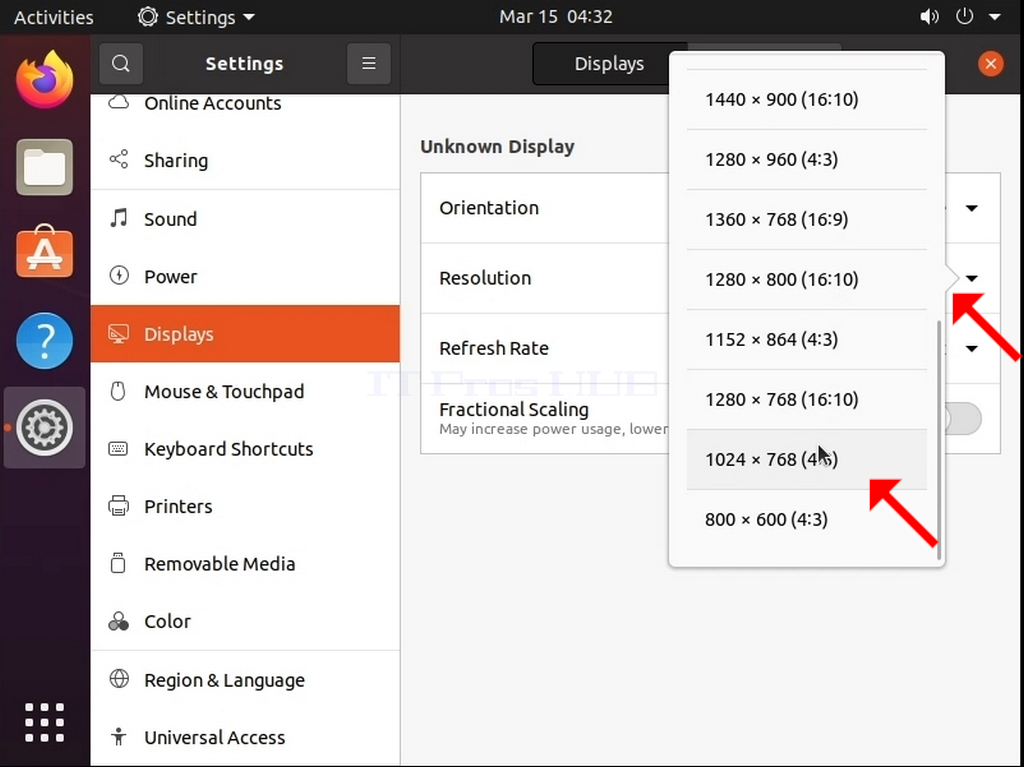This screenshot has width=1024, height=767.
Task: Click the Settings gear in dock
Action: pyautogui.click(x=44, y=428)
